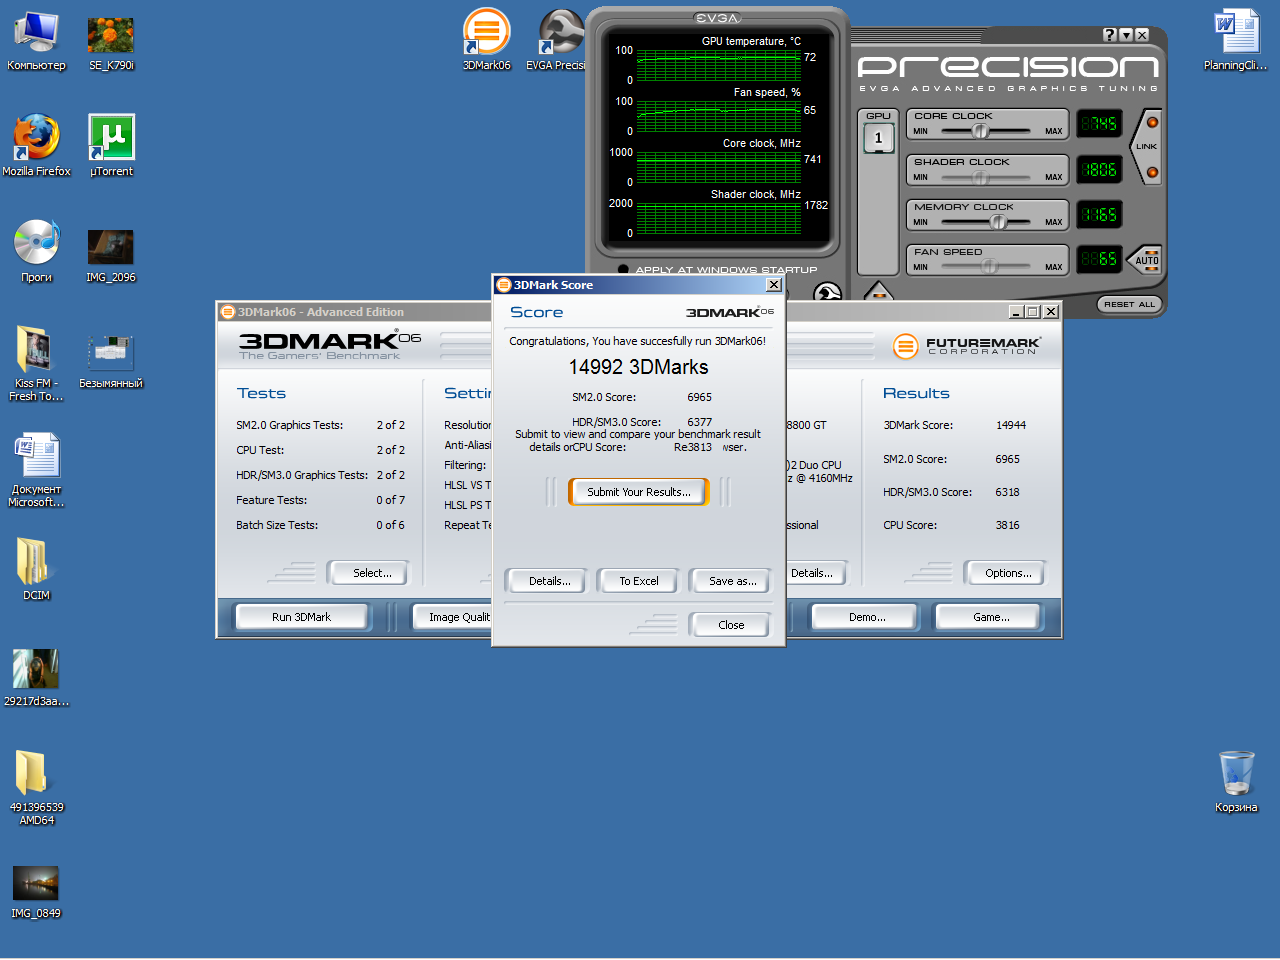Maximize the 3DMark06 main window
The width and height of the screenshot is (1280, 960).
pyautogui.click(x=1033, y=312)
